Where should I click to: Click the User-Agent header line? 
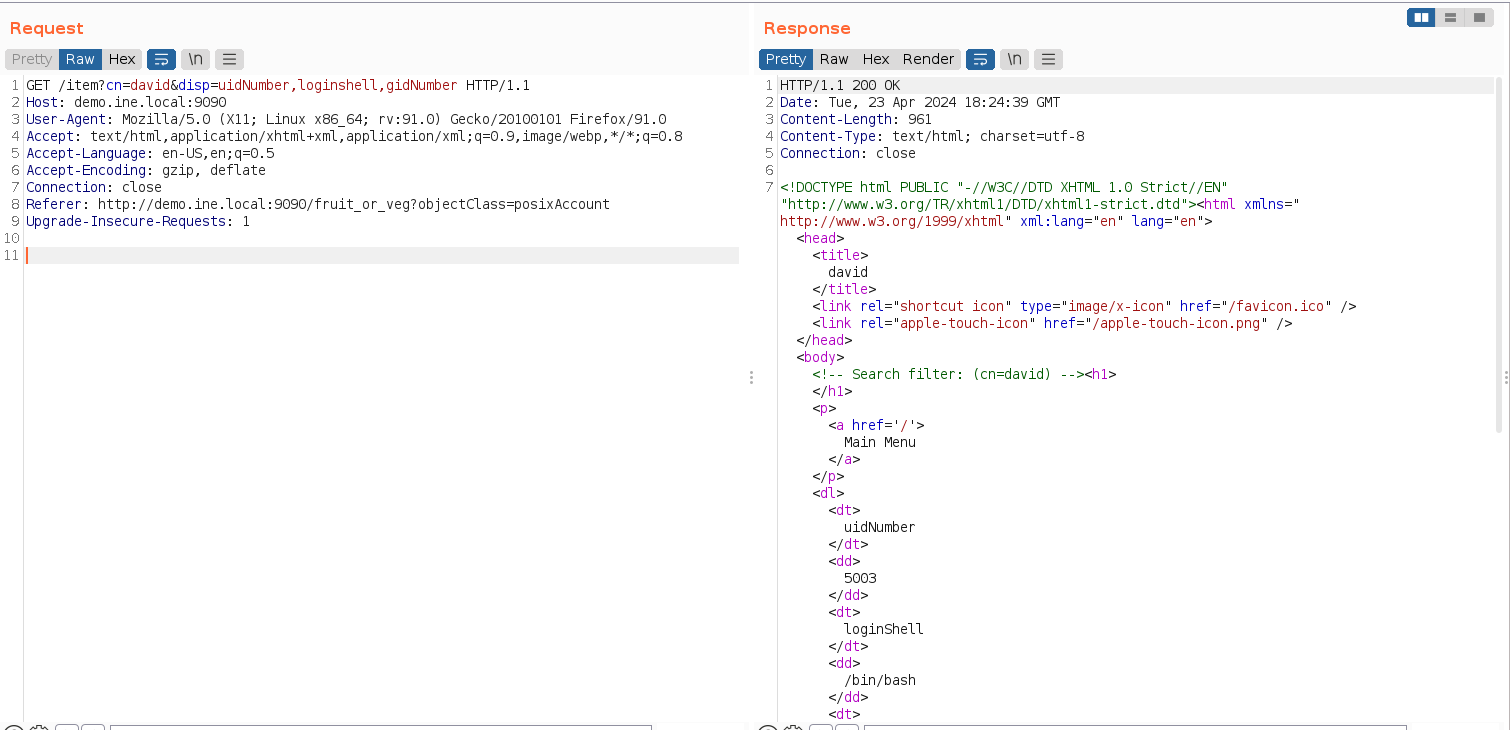coord(346,119)
